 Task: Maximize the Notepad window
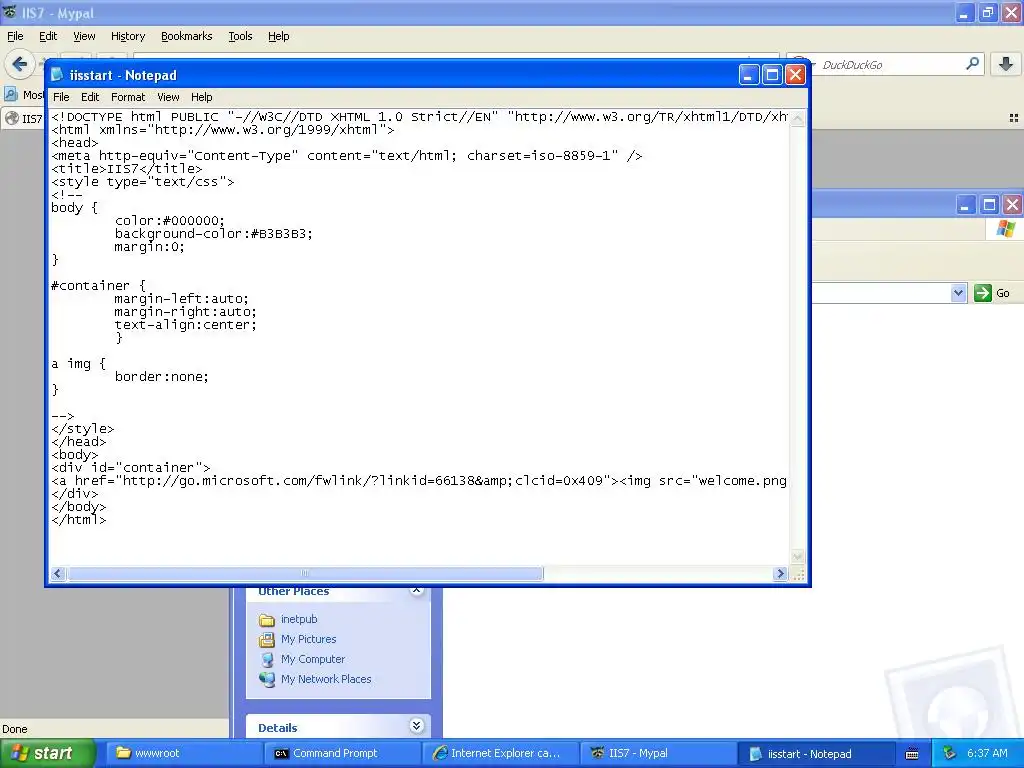tap(772, 75)
